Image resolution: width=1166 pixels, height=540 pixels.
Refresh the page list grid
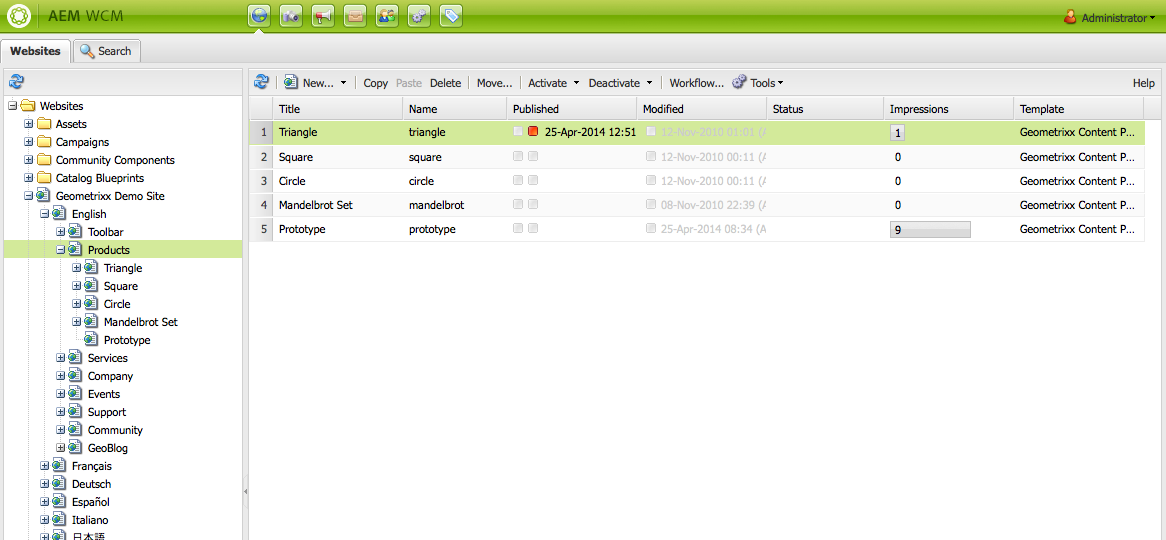(x=262, y=83)
